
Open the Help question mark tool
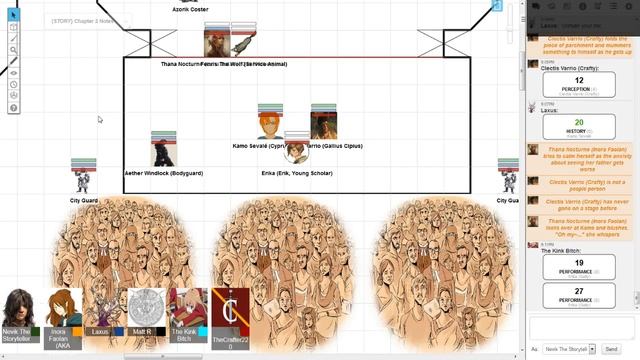[13, 108]
